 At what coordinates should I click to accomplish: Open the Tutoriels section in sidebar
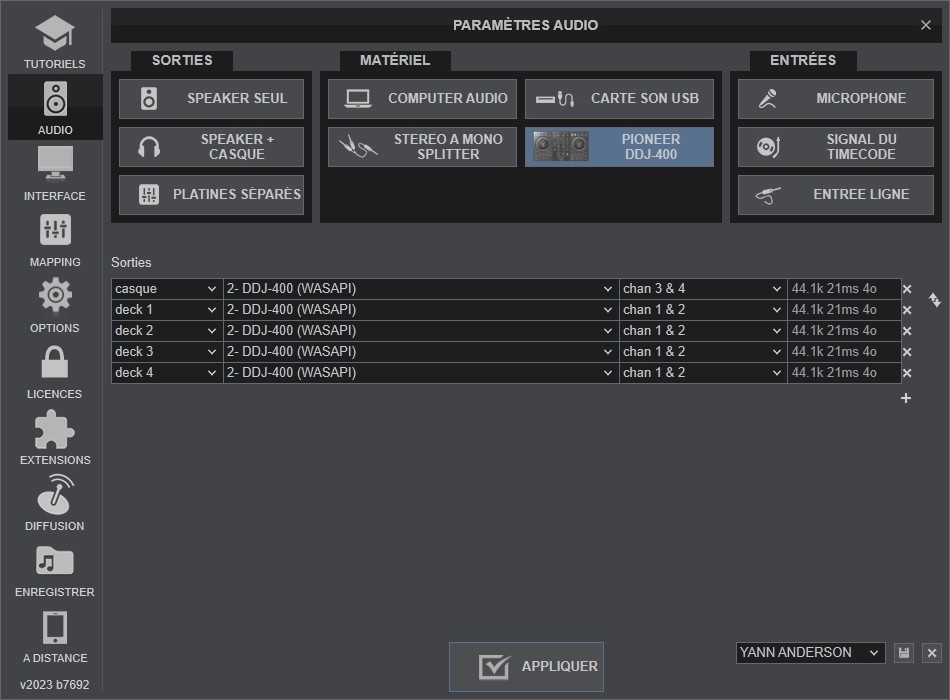click(54, 42)
